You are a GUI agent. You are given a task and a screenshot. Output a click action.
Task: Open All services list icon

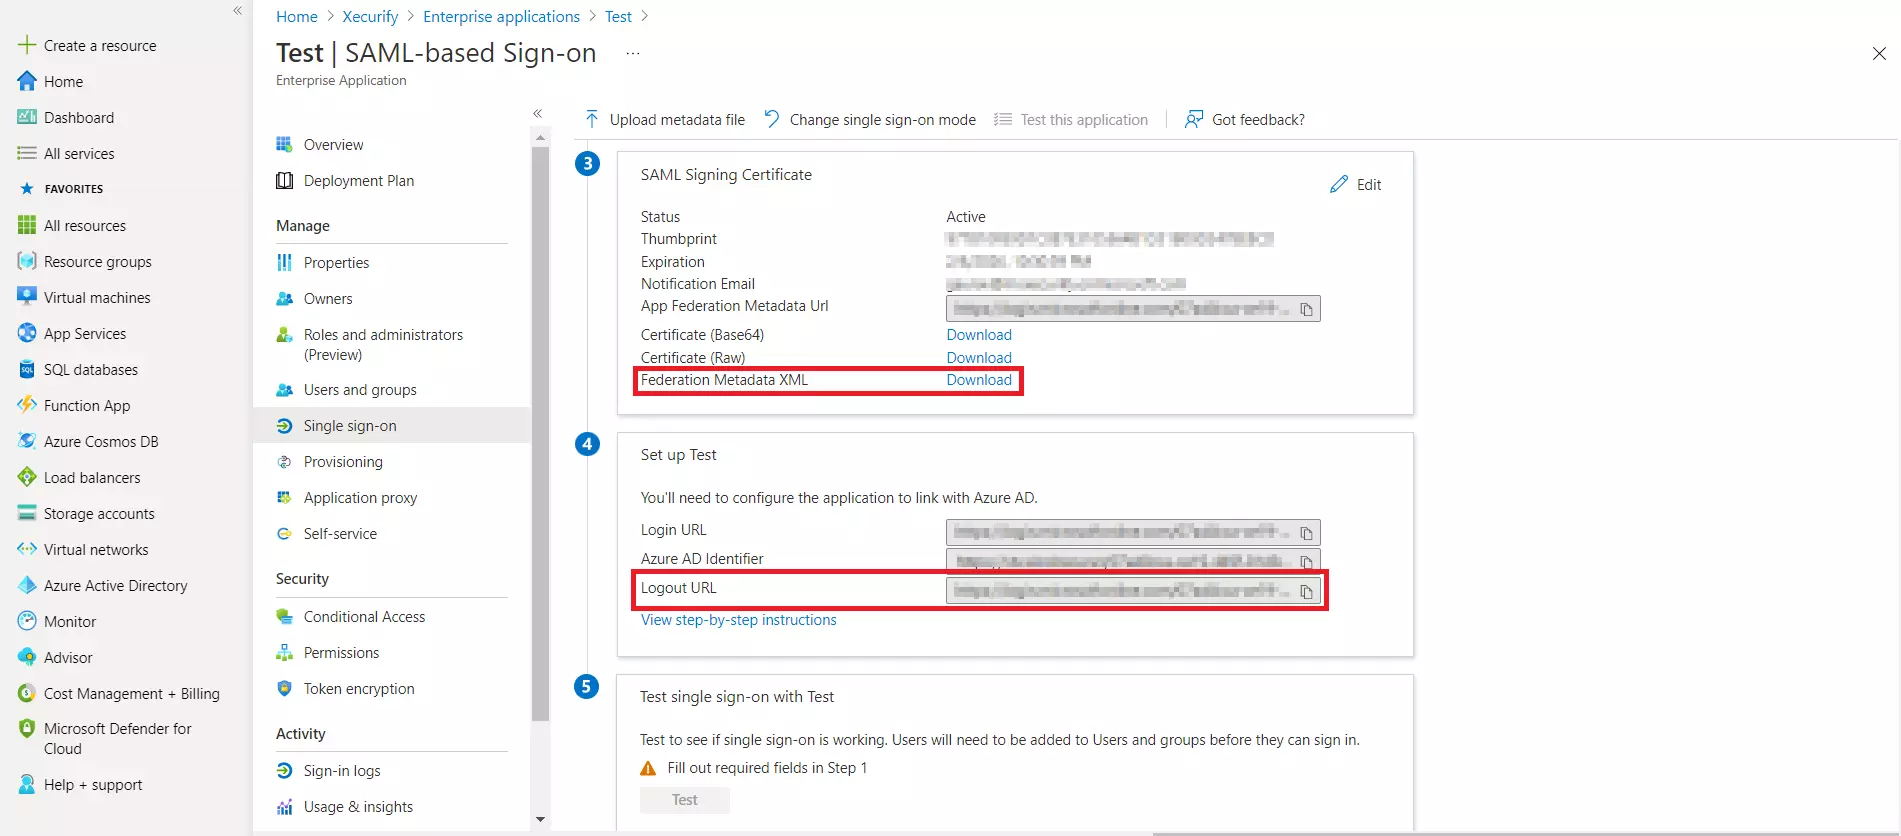click(27, 153)
